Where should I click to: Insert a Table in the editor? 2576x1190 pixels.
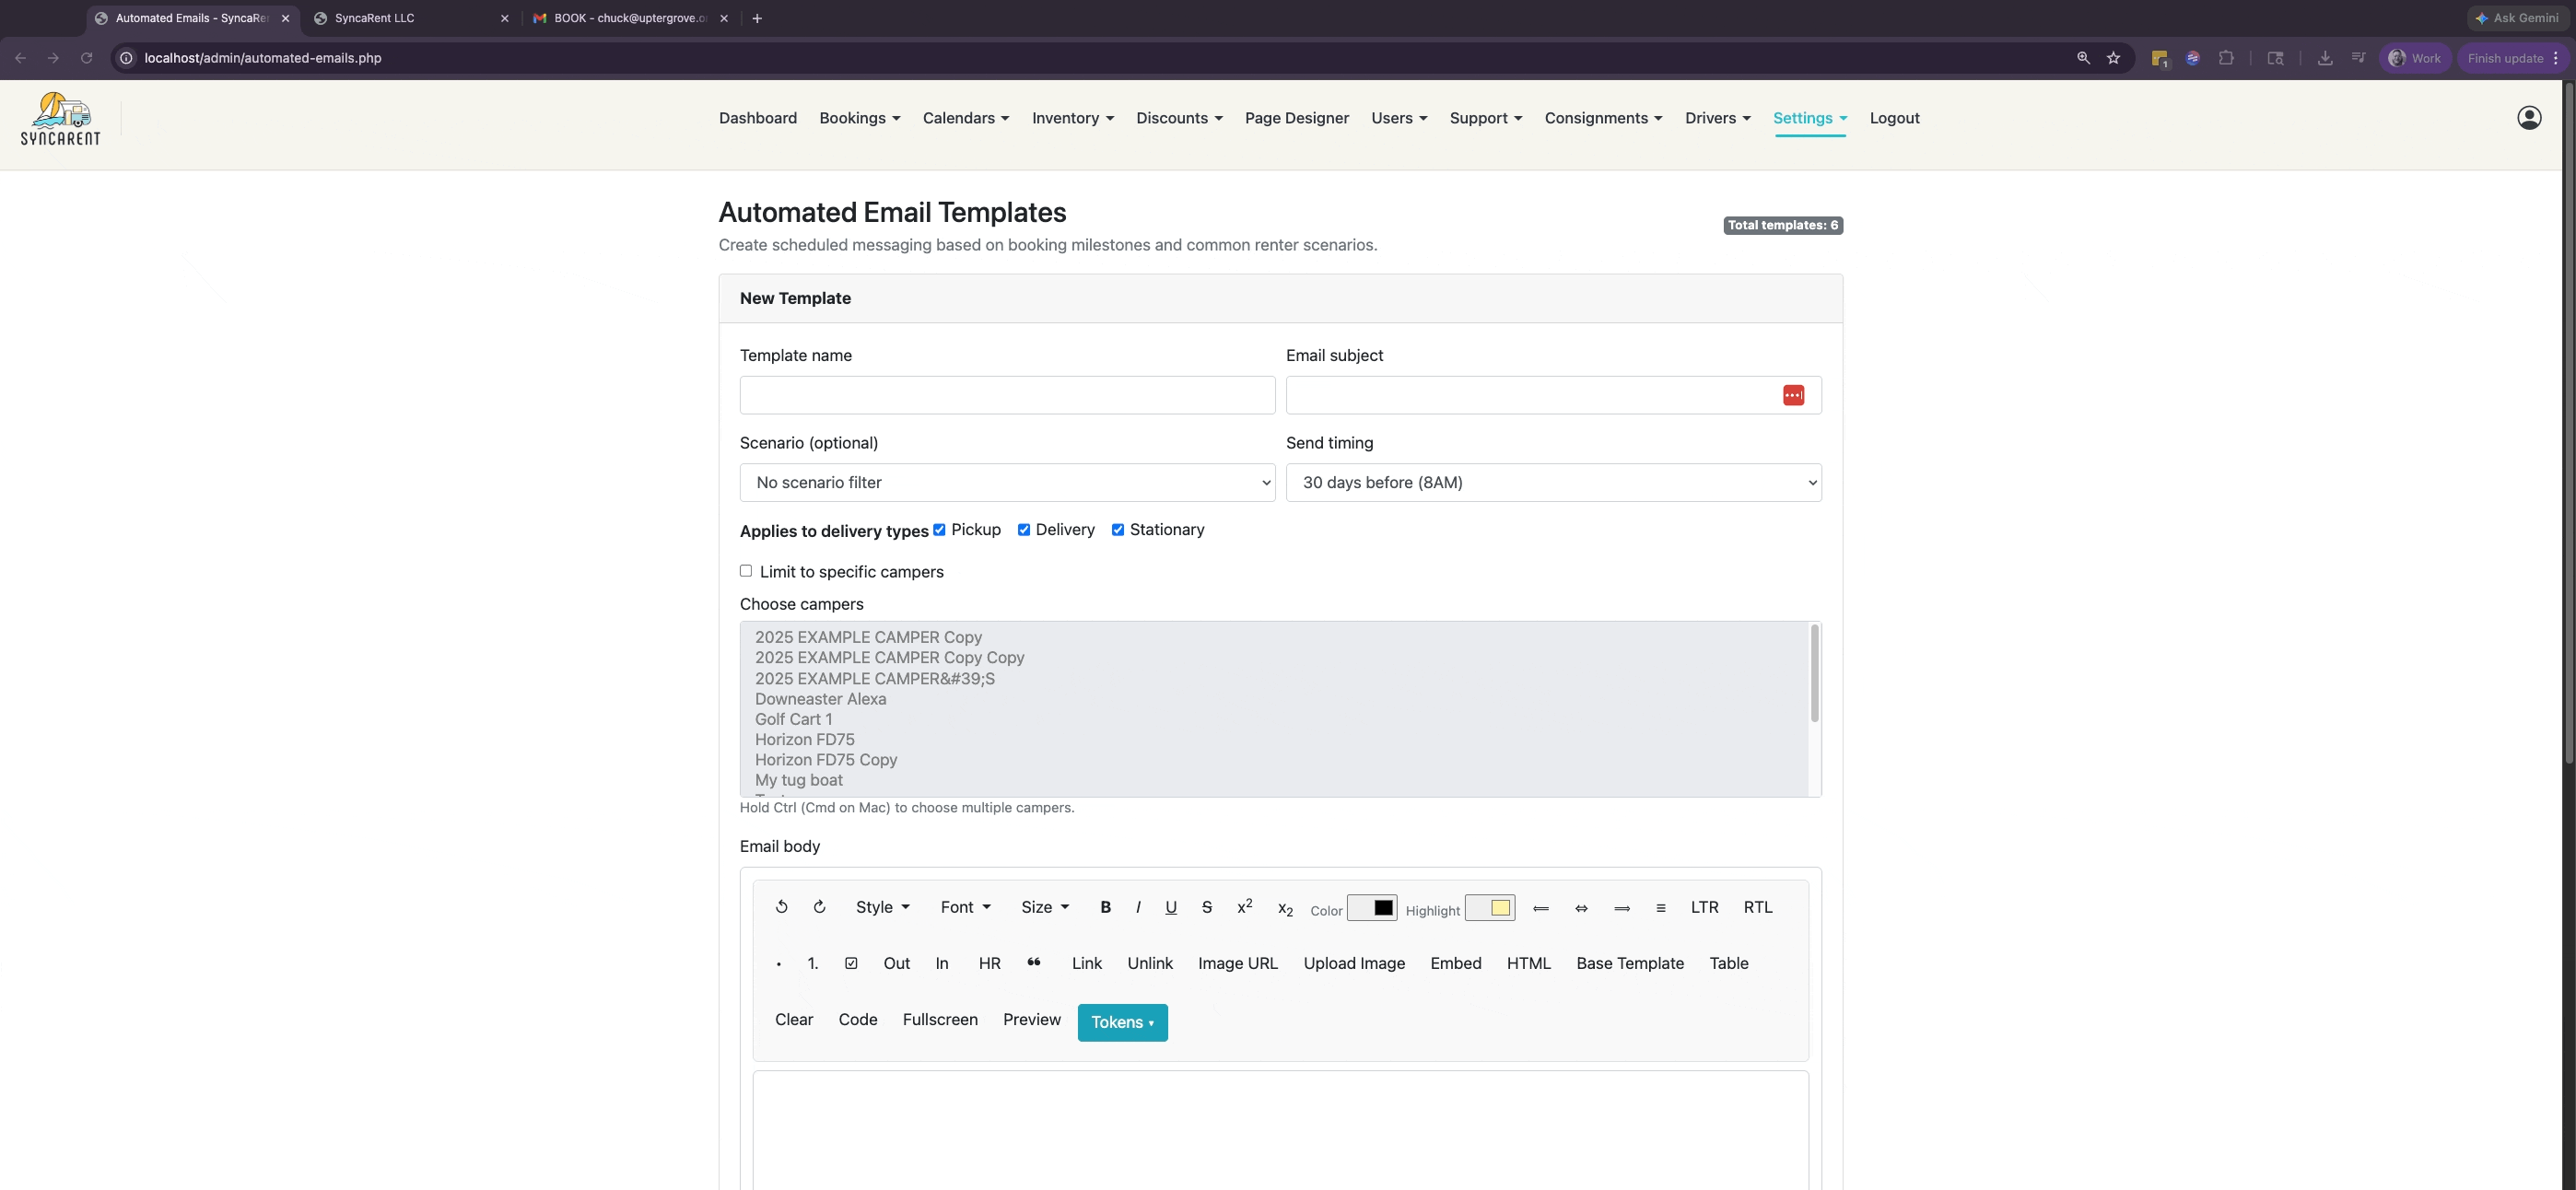coord(1728,963)
